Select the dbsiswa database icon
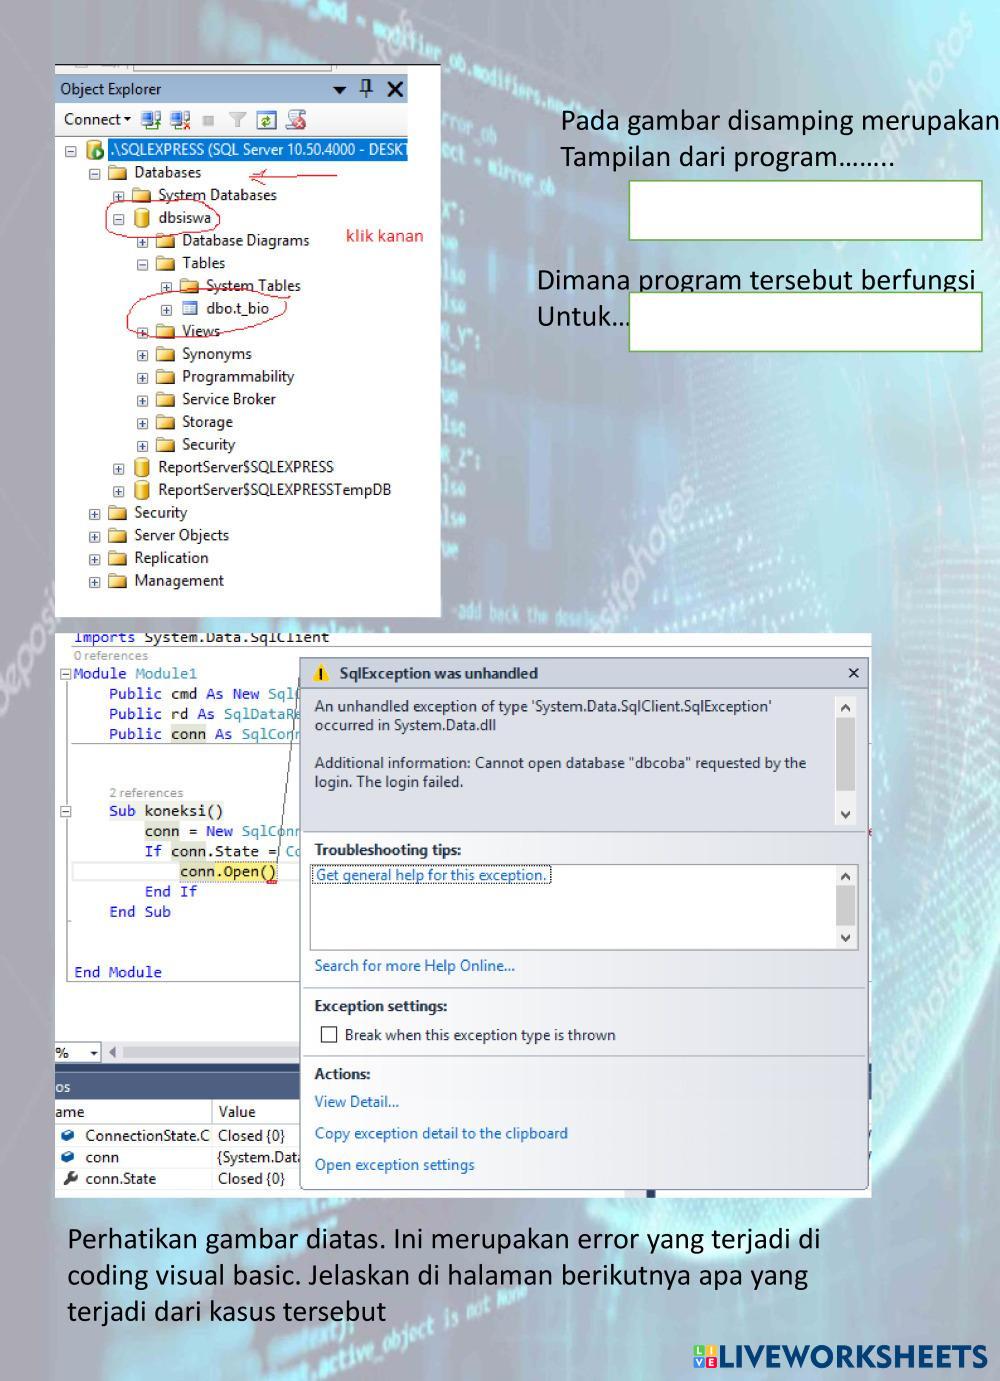The width and height of the screenshot is (1000, 1381). [142, 218]
